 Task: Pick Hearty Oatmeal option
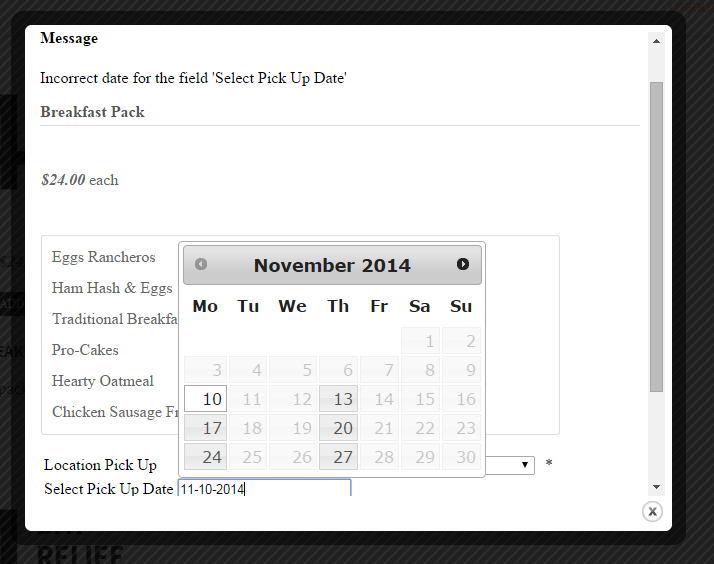click(103, 381)
